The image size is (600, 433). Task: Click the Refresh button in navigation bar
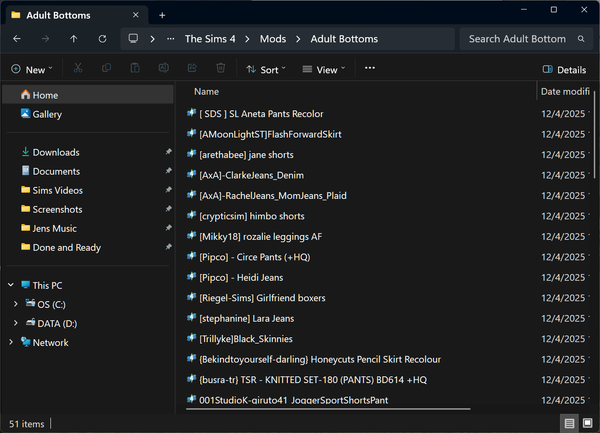pyautogui.click(x=102, y=39)
